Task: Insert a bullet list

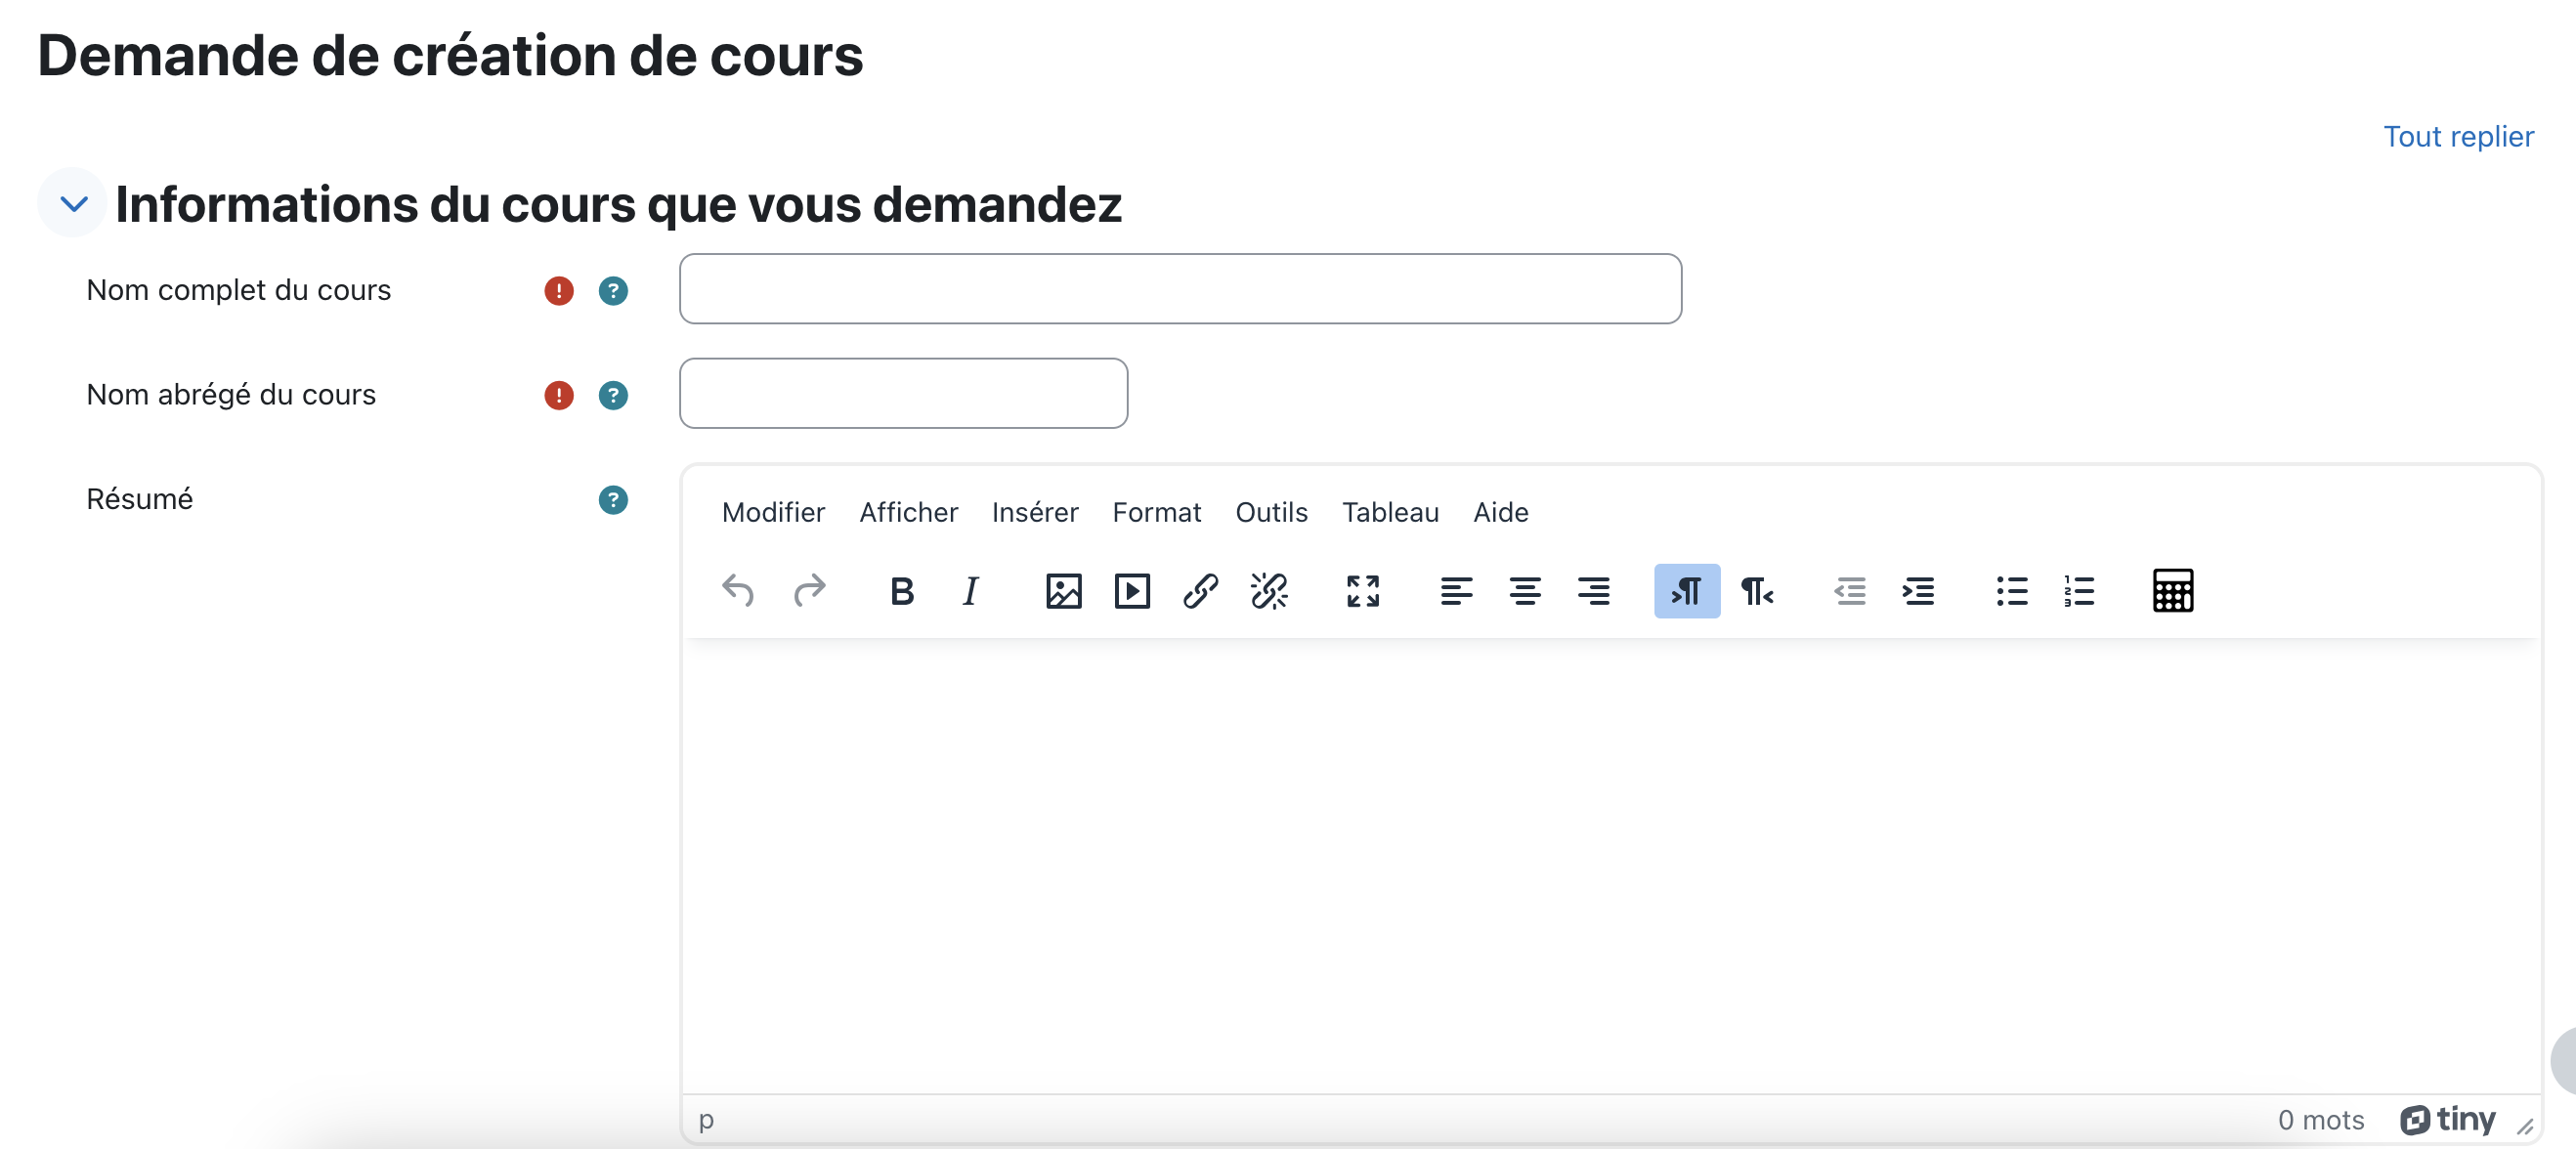Action: 2011,591
